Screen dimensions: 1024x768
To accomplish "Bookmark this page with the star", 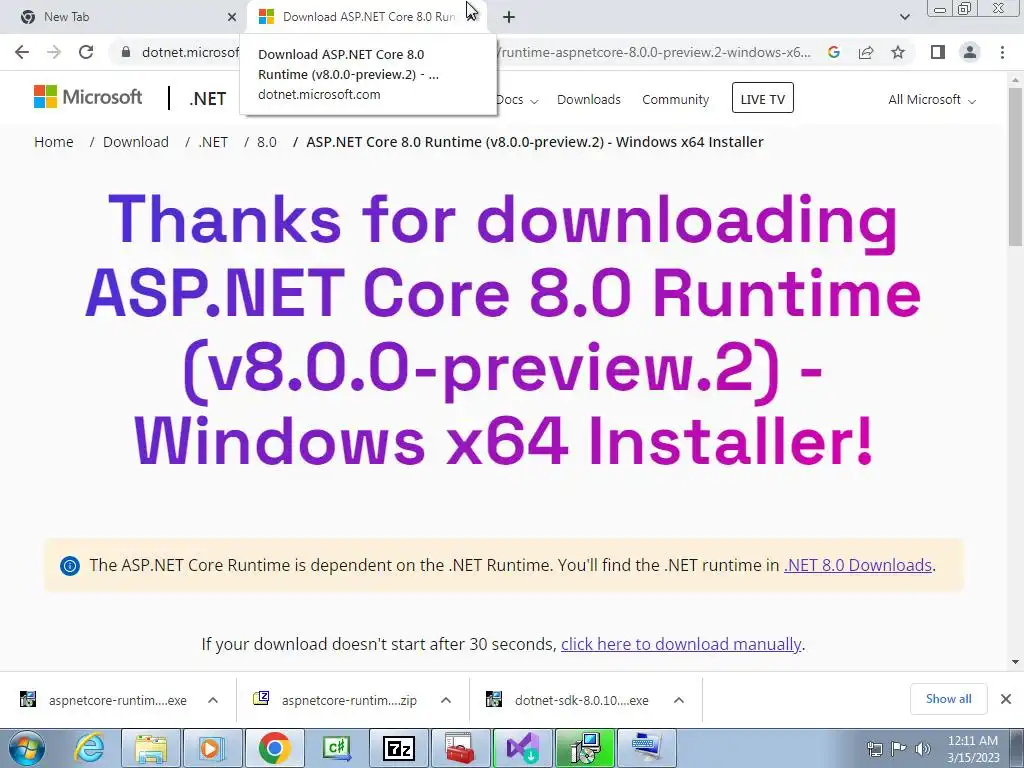I will pos(898,52).
